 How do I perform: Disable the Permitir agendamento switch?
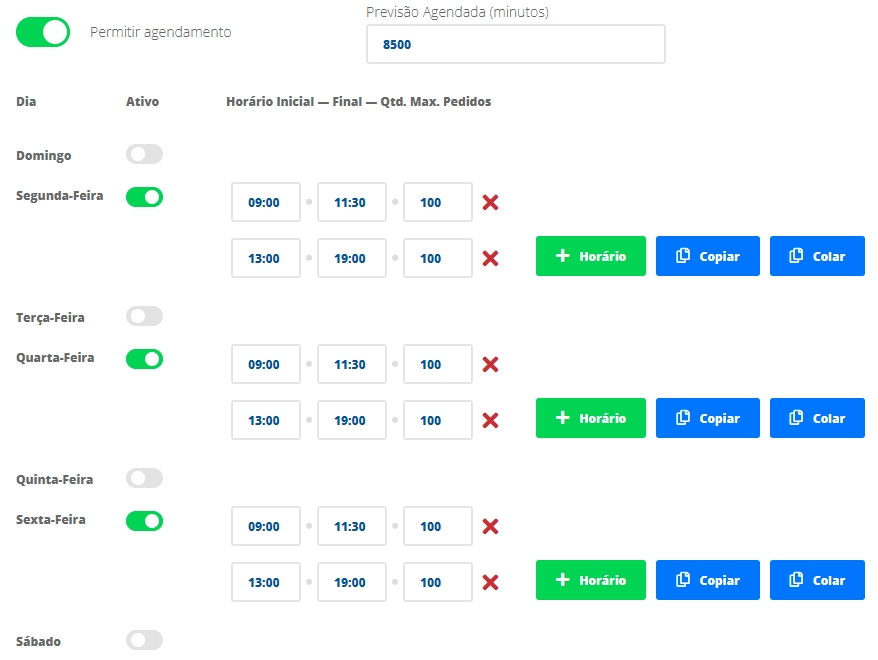point(43,32)
